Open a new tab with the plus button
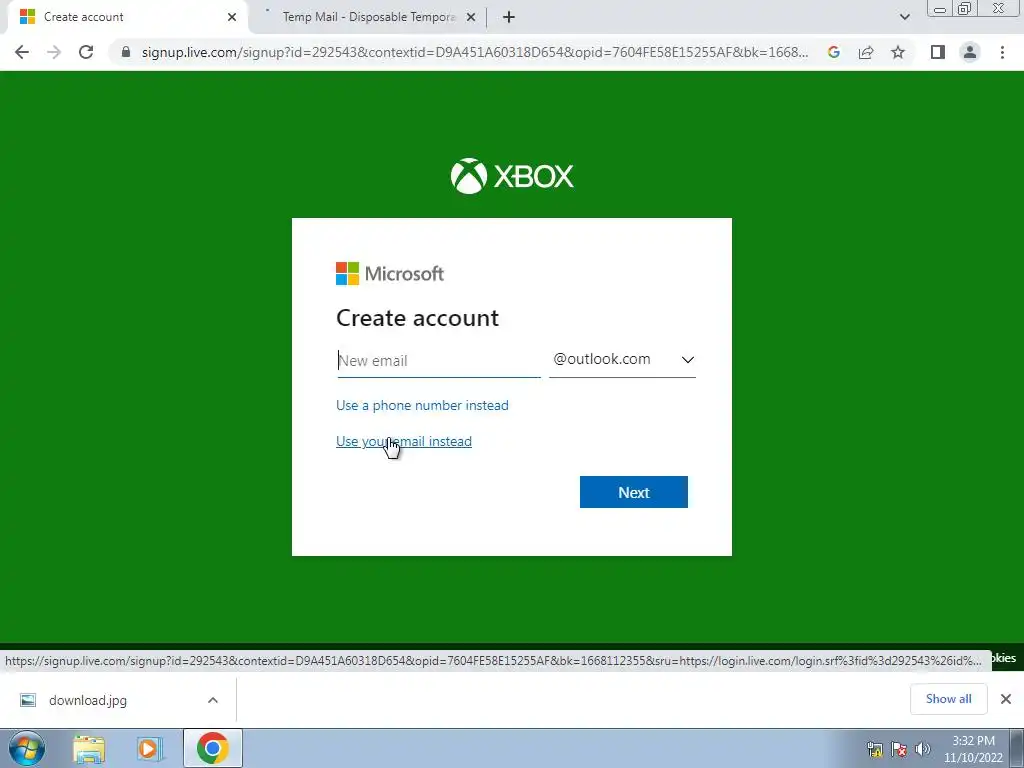The height and width of the screenshot is (768, 1024). coord(509,17)
